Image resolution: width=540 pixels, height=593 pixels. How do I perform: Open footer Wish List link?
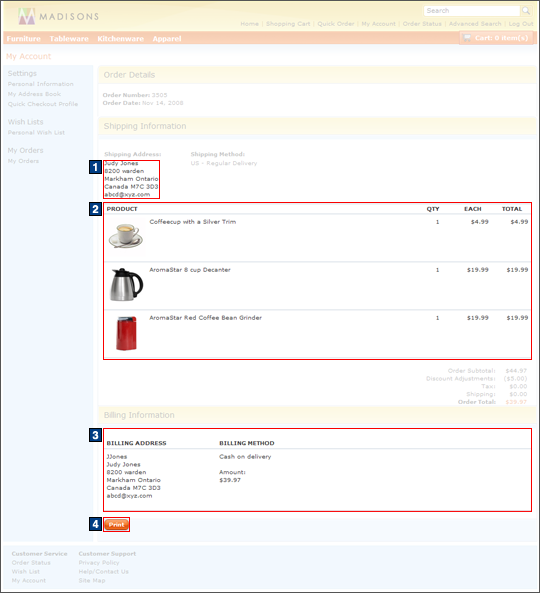pos(26,571)
